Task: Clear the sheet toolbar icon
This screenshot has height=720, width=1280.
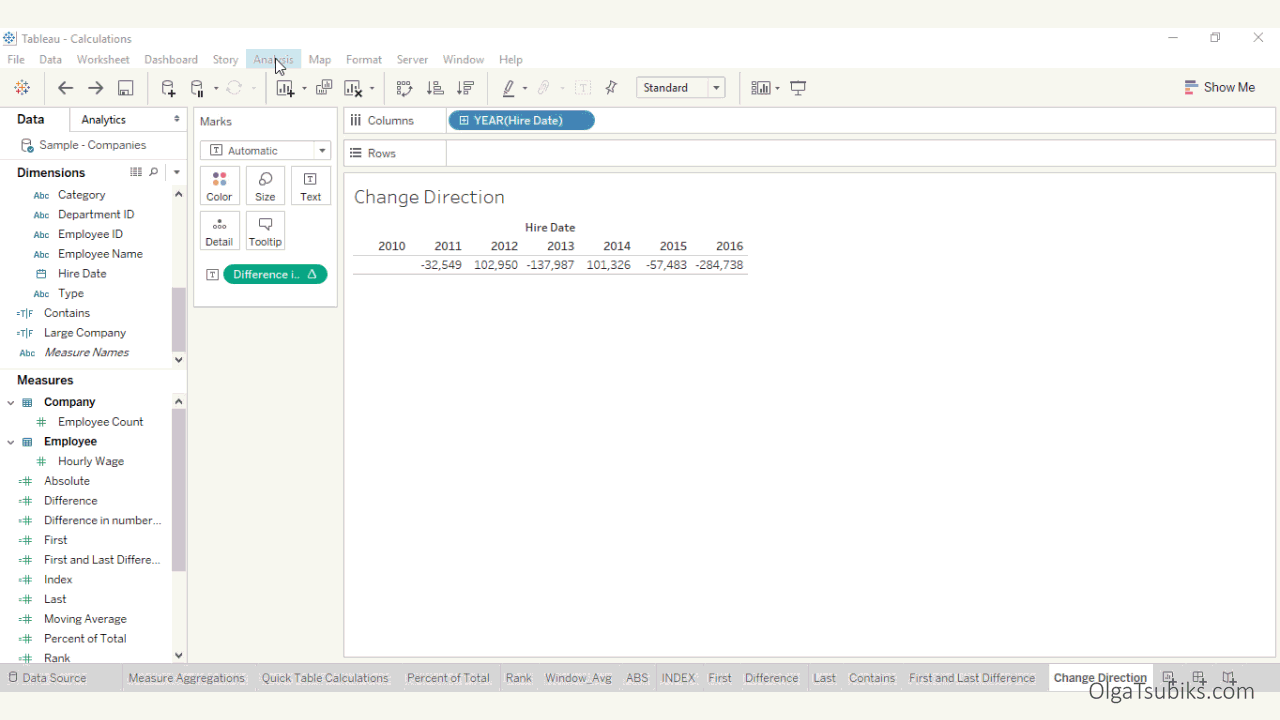Action: pos(353,88)
